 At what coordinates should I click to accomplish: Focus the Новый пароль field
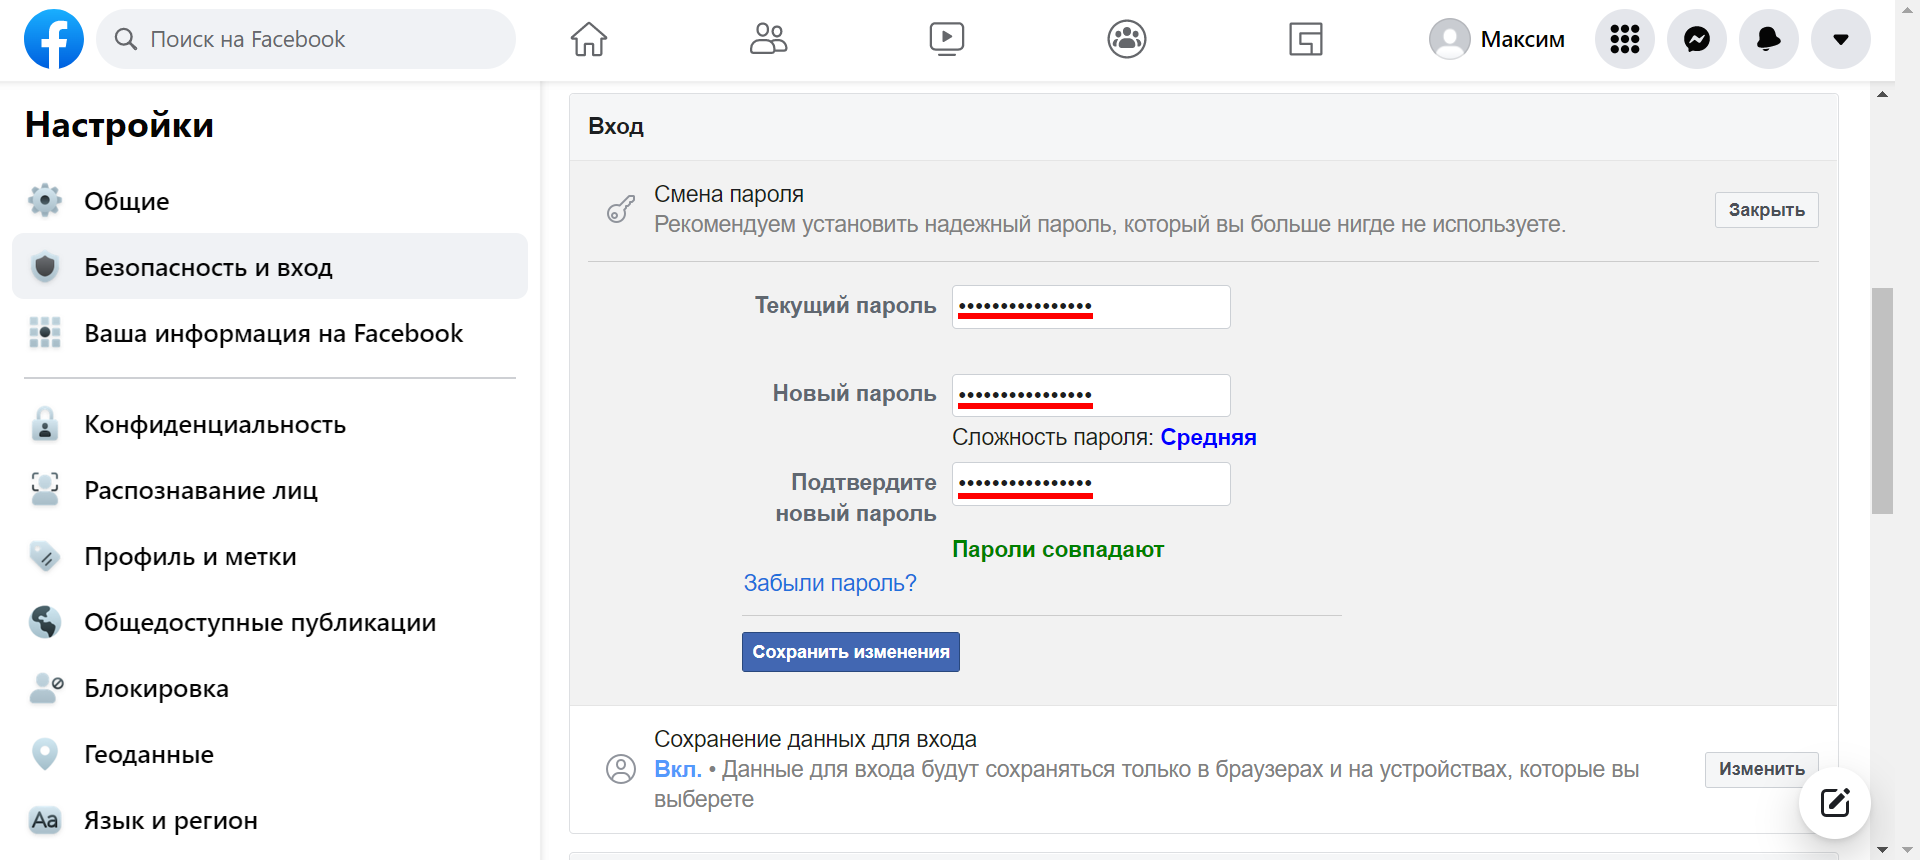[x=1091, y=395]
